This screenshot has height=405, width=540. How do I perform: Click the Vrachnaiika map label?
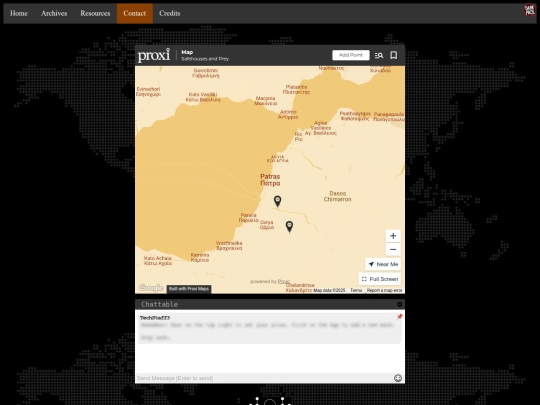(x=229, y=246)
